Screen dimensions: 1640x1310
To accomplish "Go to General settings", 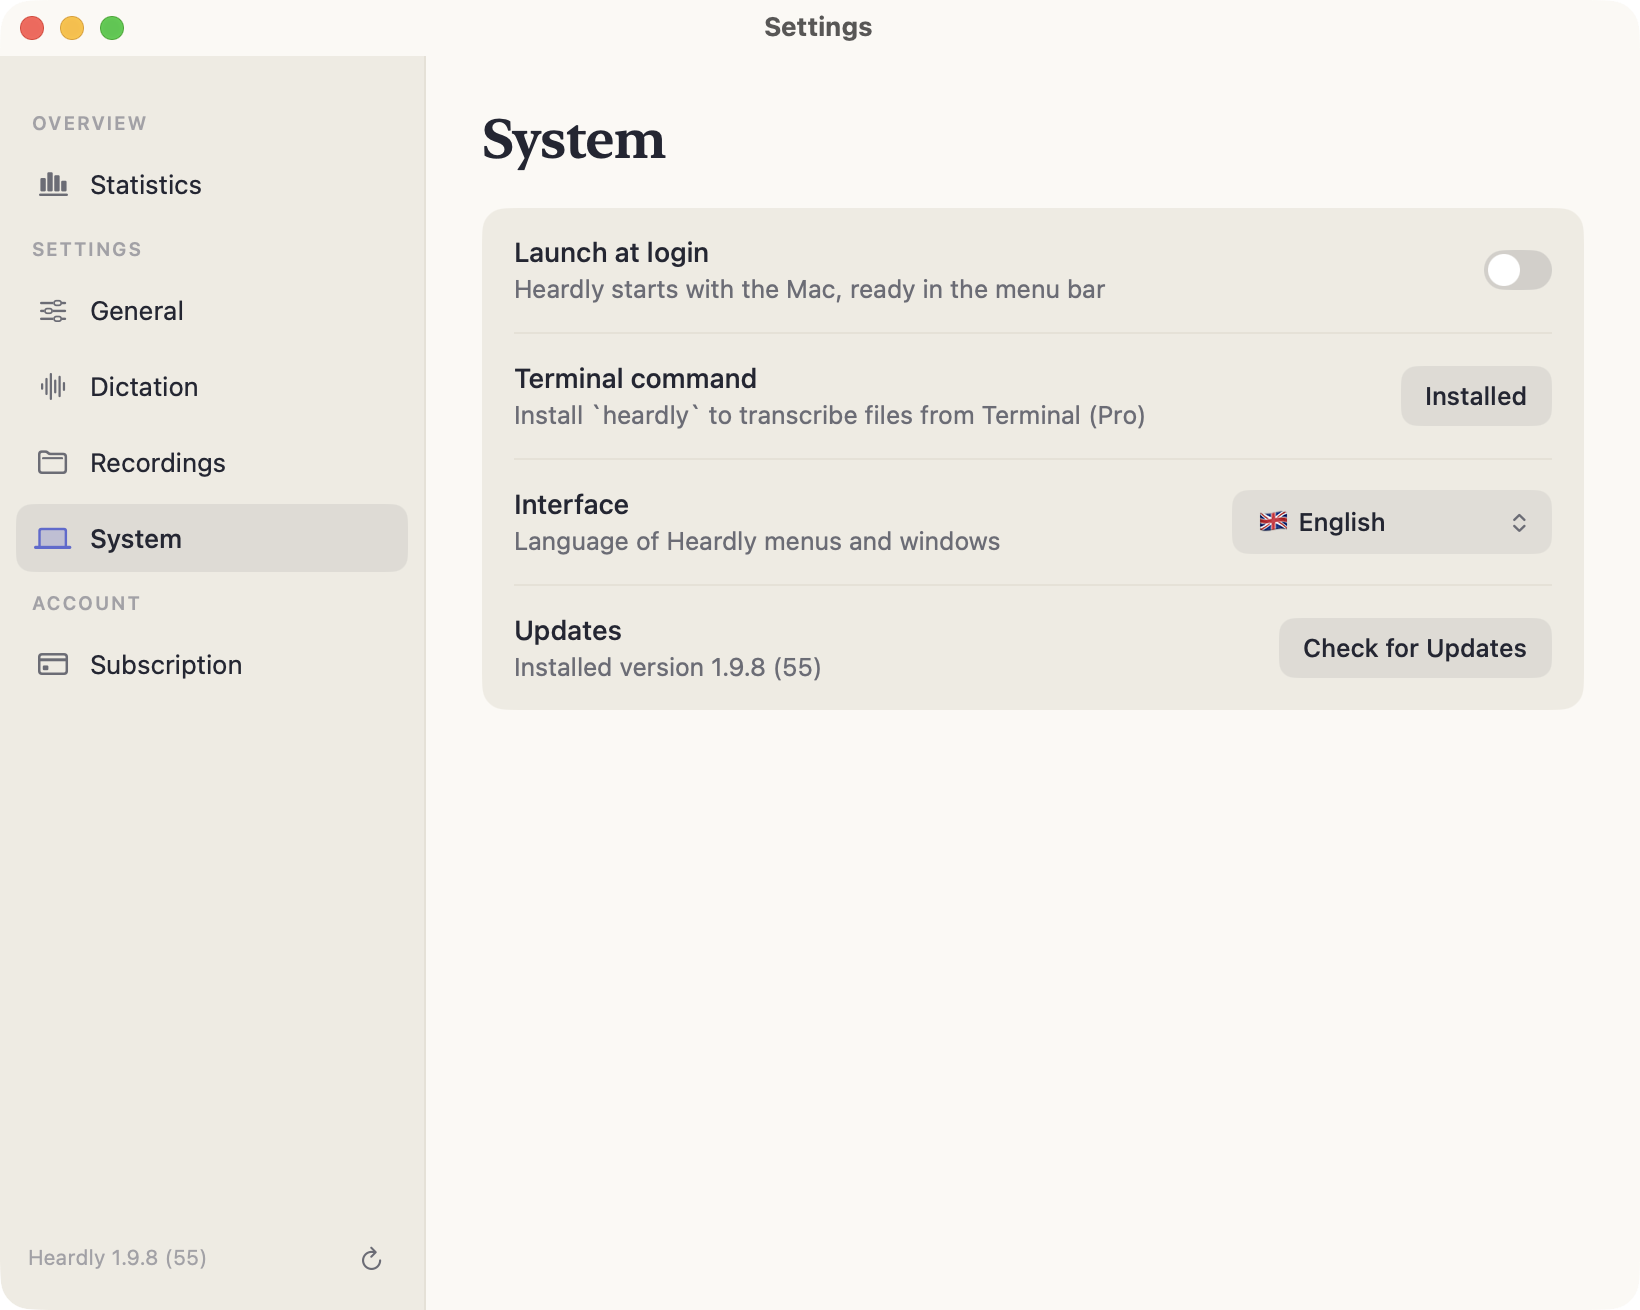I will point(212,311).
